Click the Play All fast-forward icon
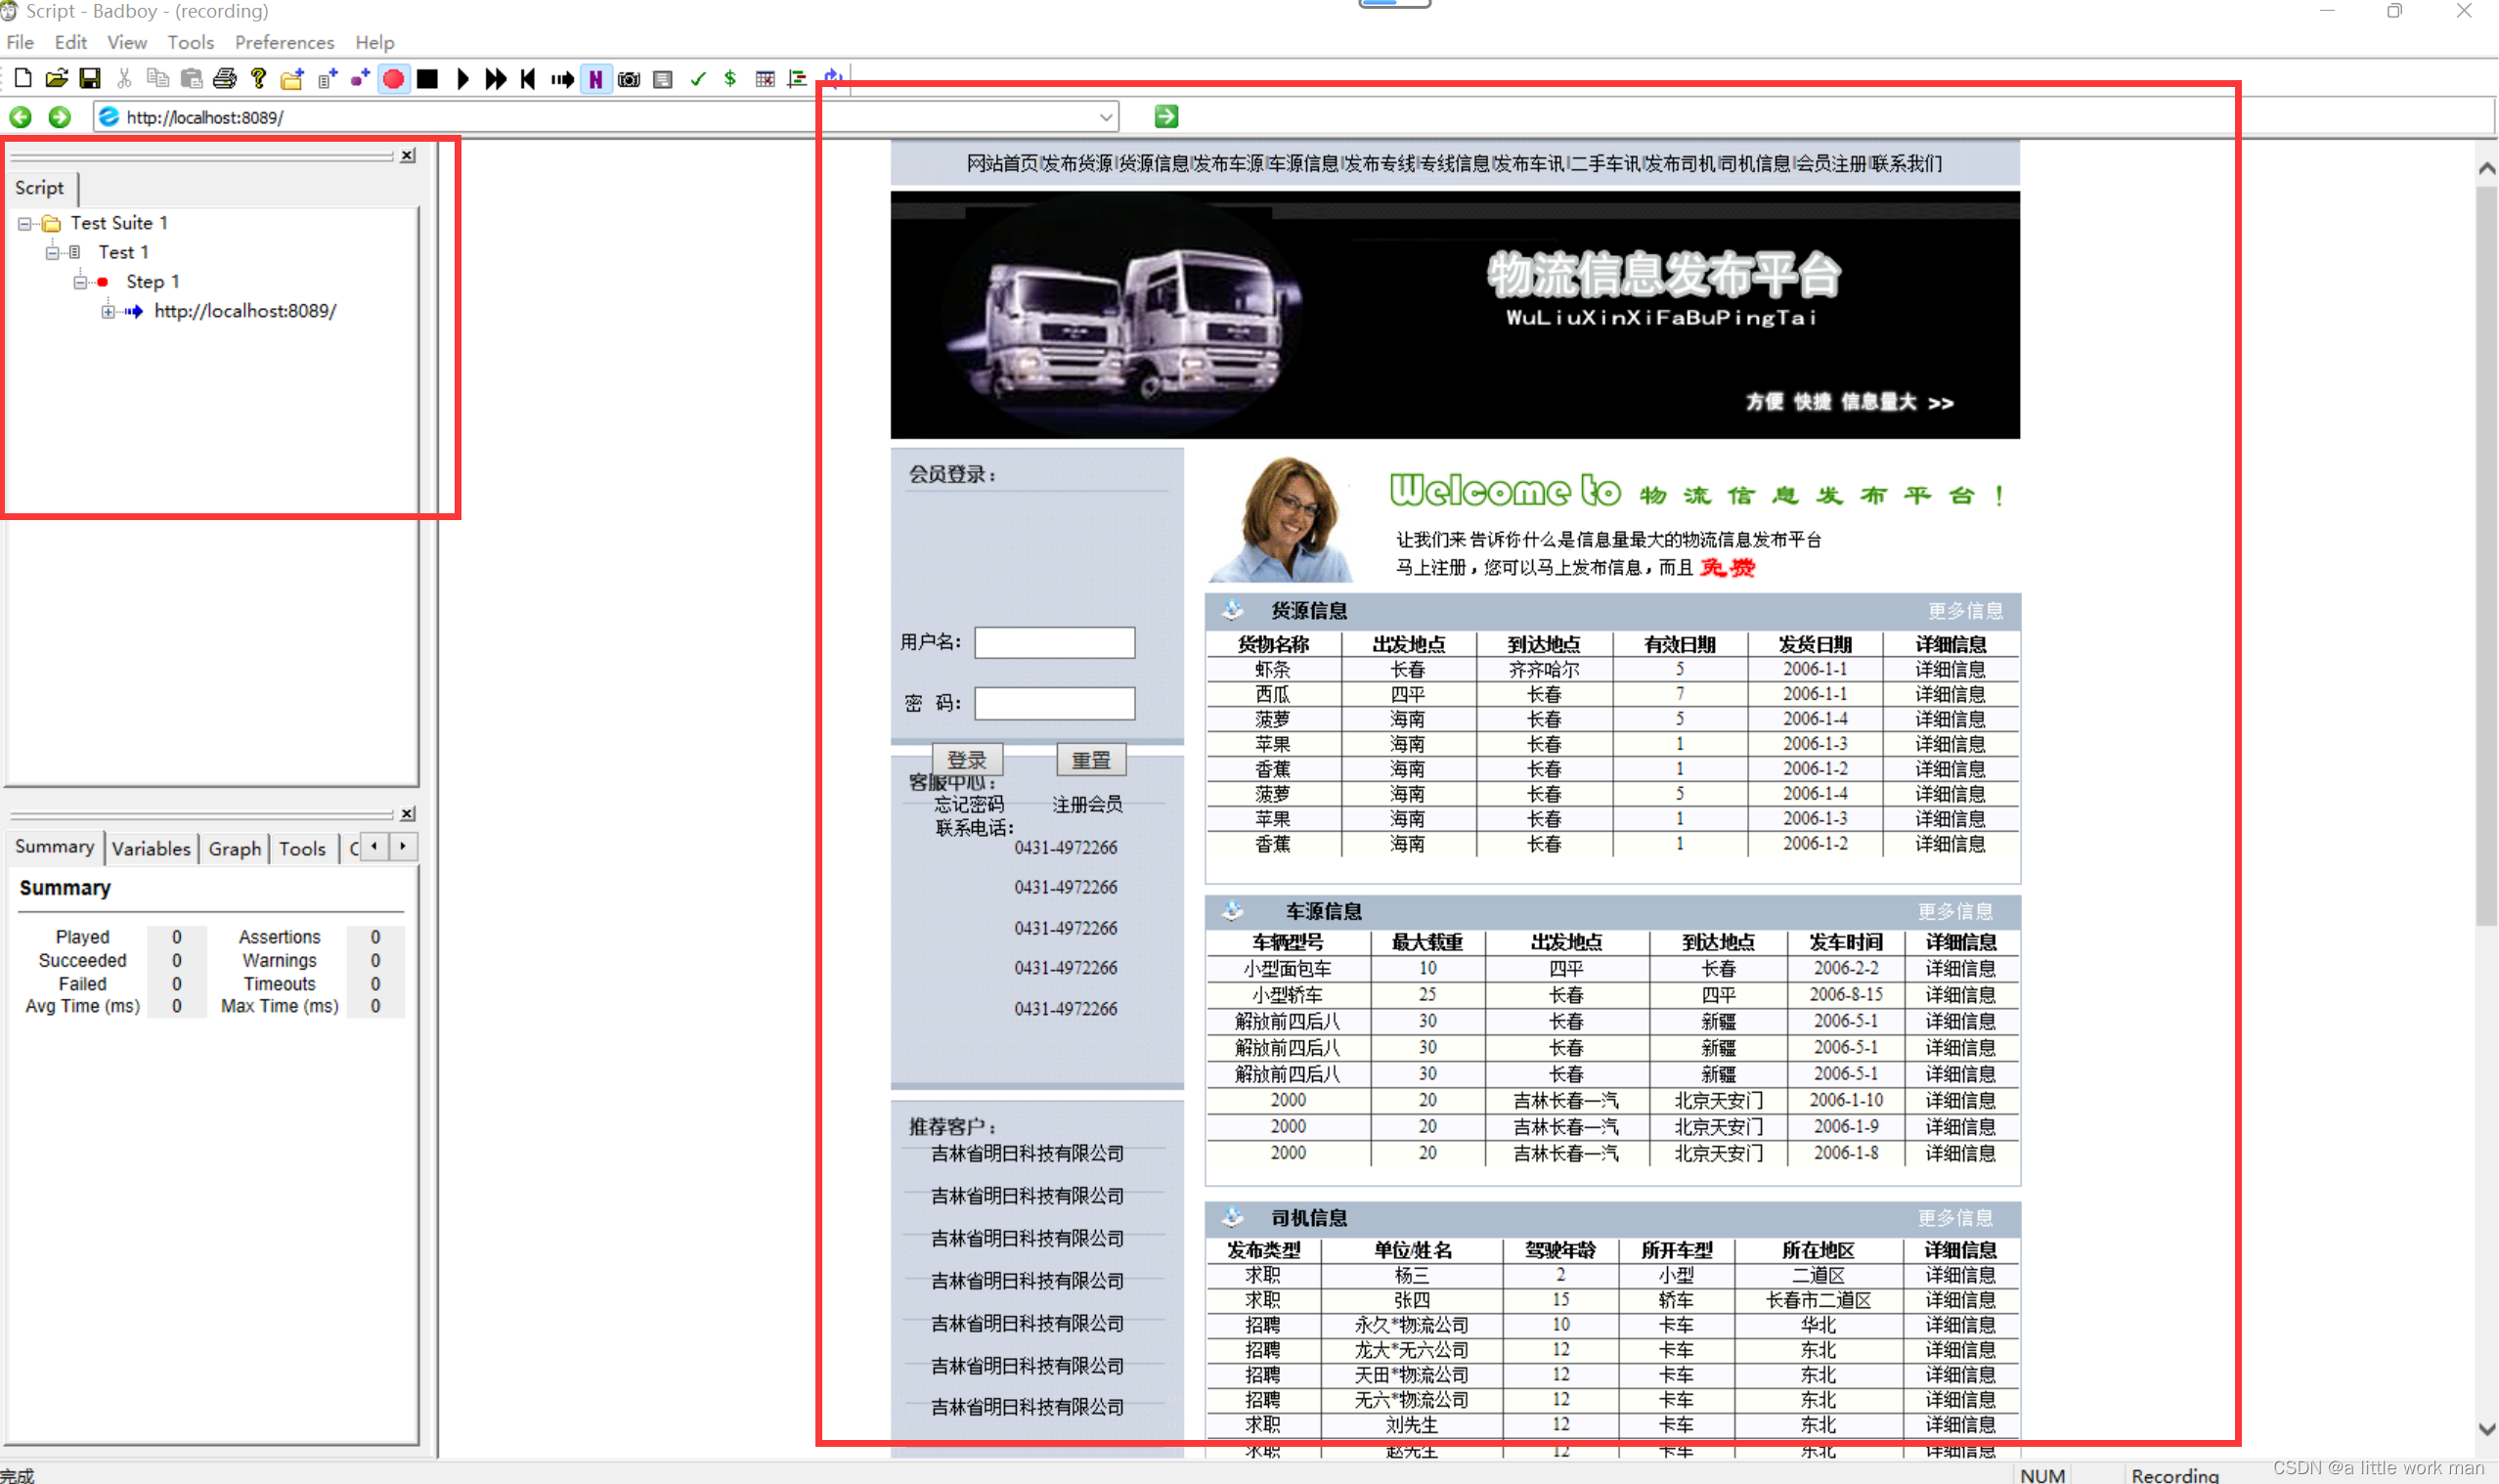This screenshot has width=2499, height=1484. (x=494, y=79)
